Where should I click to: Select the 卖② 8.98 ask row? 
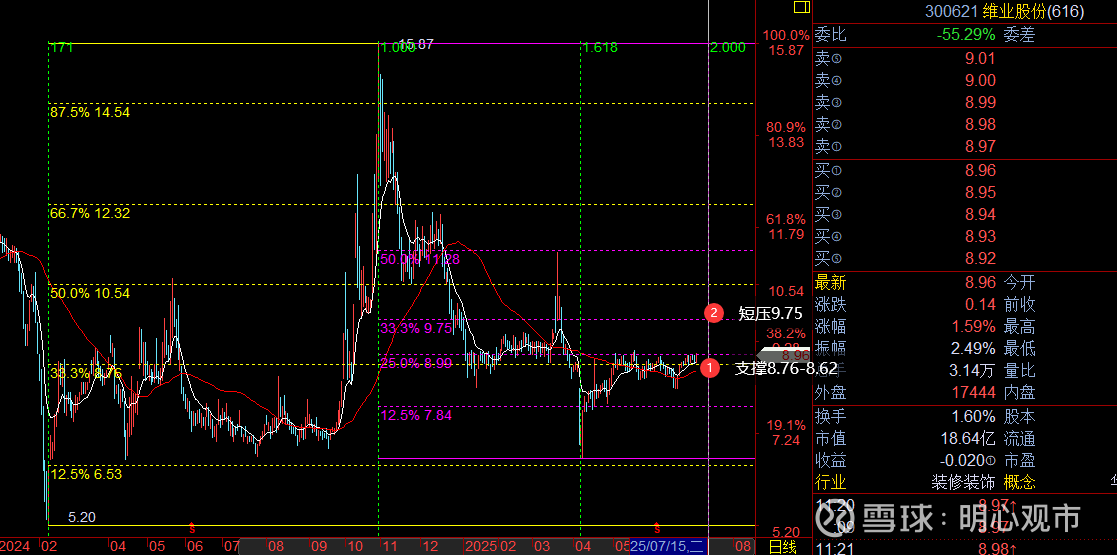(x=965, y=125)
